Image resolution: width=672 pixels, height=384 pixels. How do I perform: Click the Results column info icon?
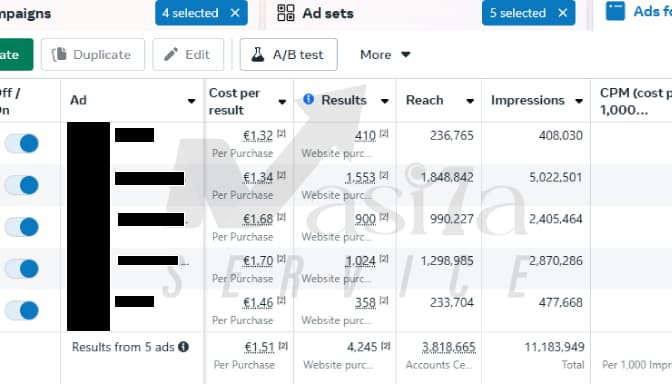tap(308, 99)
